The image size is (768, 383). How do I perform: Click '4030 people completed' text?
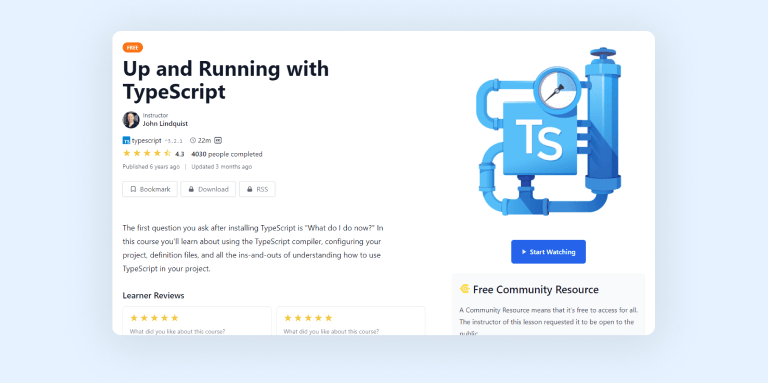[227, 154]
